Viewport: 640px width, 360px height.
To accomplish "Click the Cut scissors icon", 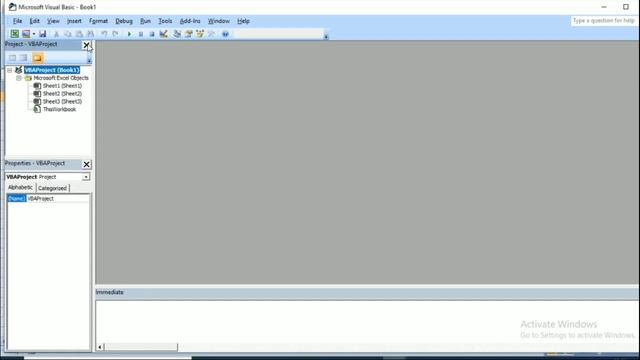I will pyautogui.click(x=57, y=34).
